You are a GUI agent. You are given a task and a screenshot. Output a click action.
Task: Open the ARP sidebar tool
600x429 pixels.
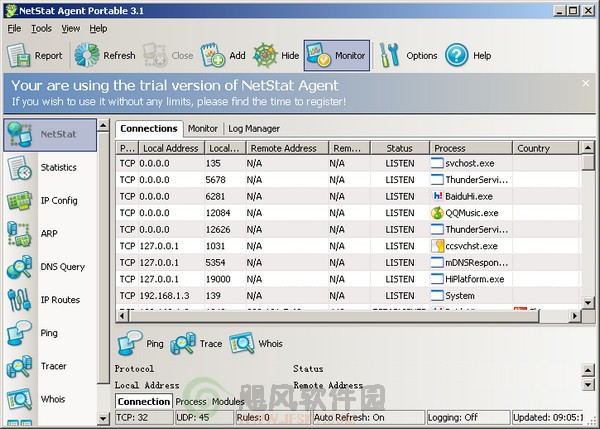pyautogui.click(x=50, y=233)
